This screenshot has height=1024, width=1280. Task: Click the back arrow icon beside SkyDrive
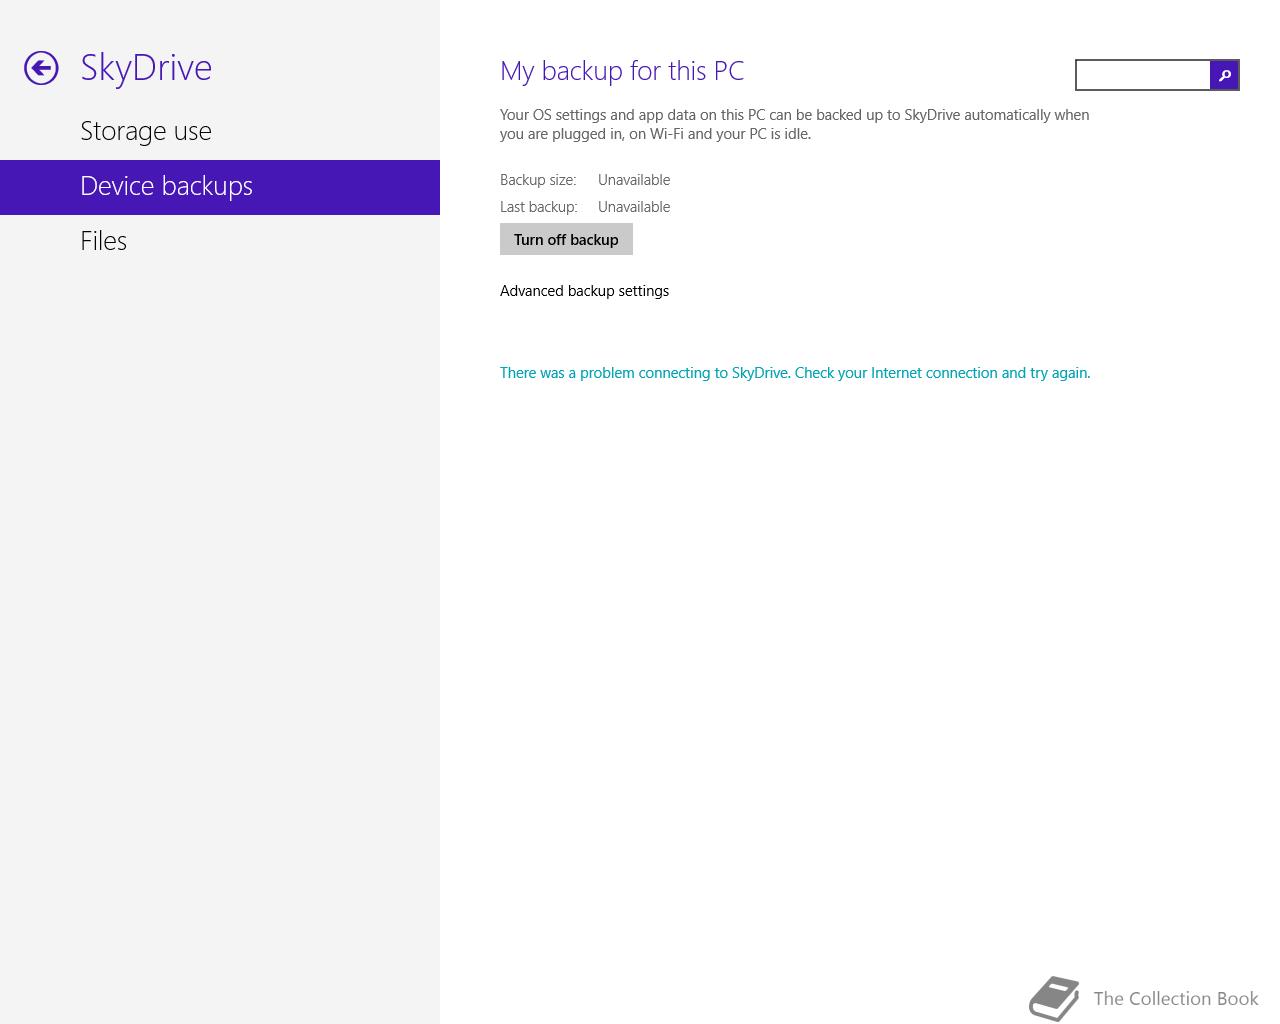click(41, 68)
